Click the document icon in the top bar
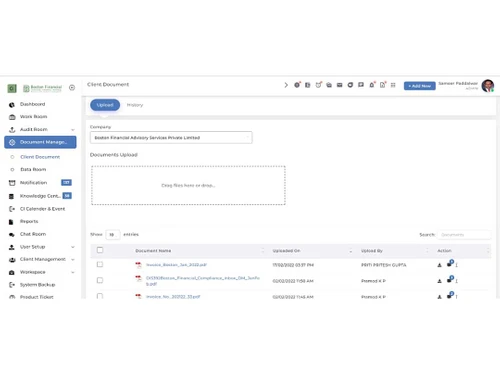 coord(383,85)
